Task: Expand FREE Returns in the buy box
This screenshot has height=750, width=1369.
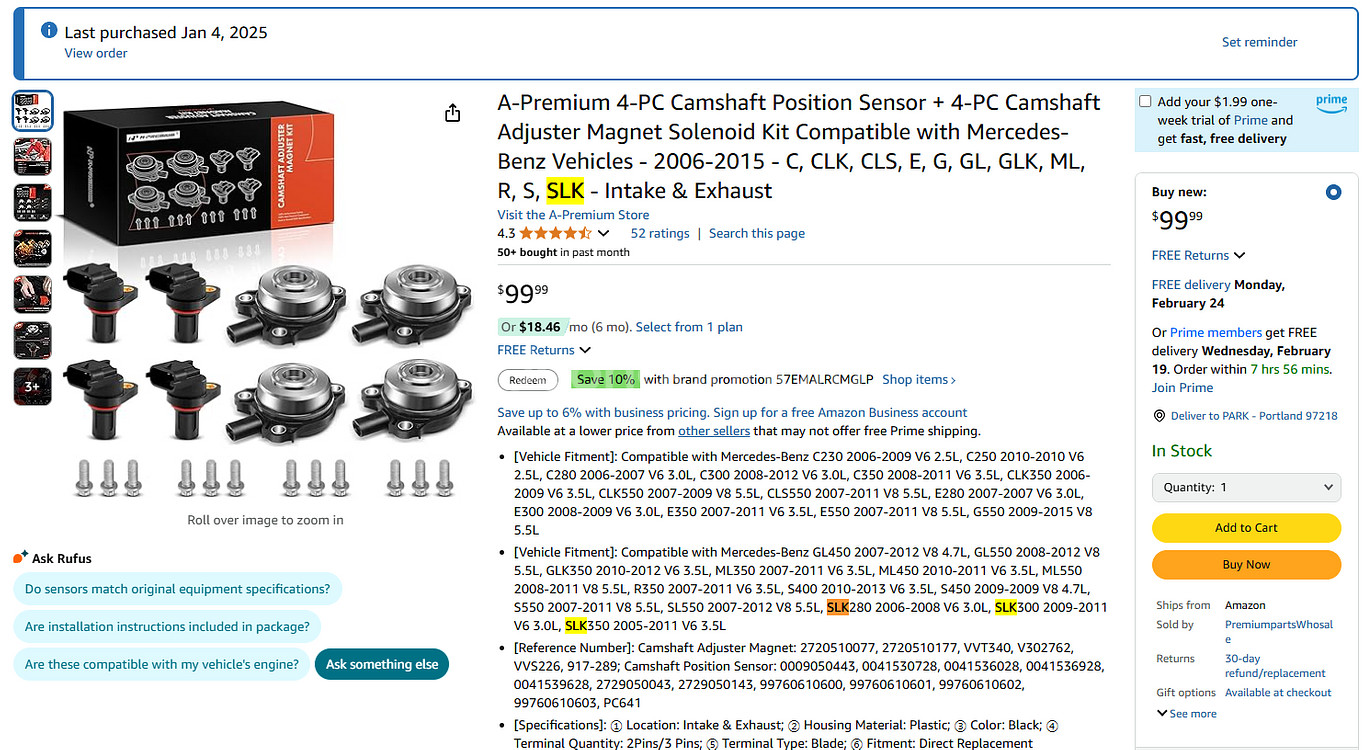Action: click(1198, 255)
